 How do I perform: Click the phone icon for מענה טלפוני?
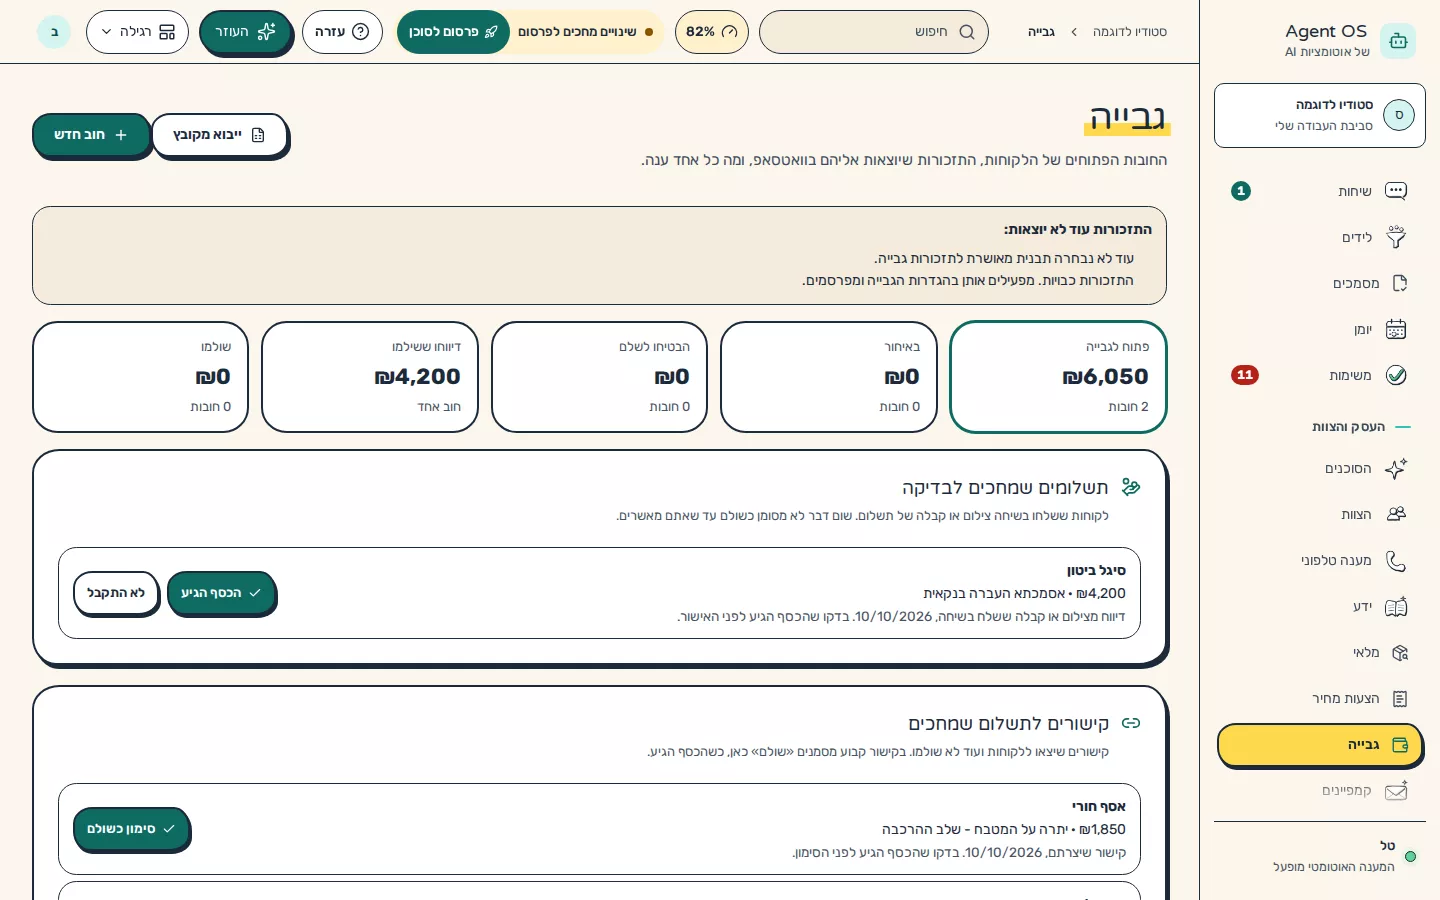(1396, 560)
